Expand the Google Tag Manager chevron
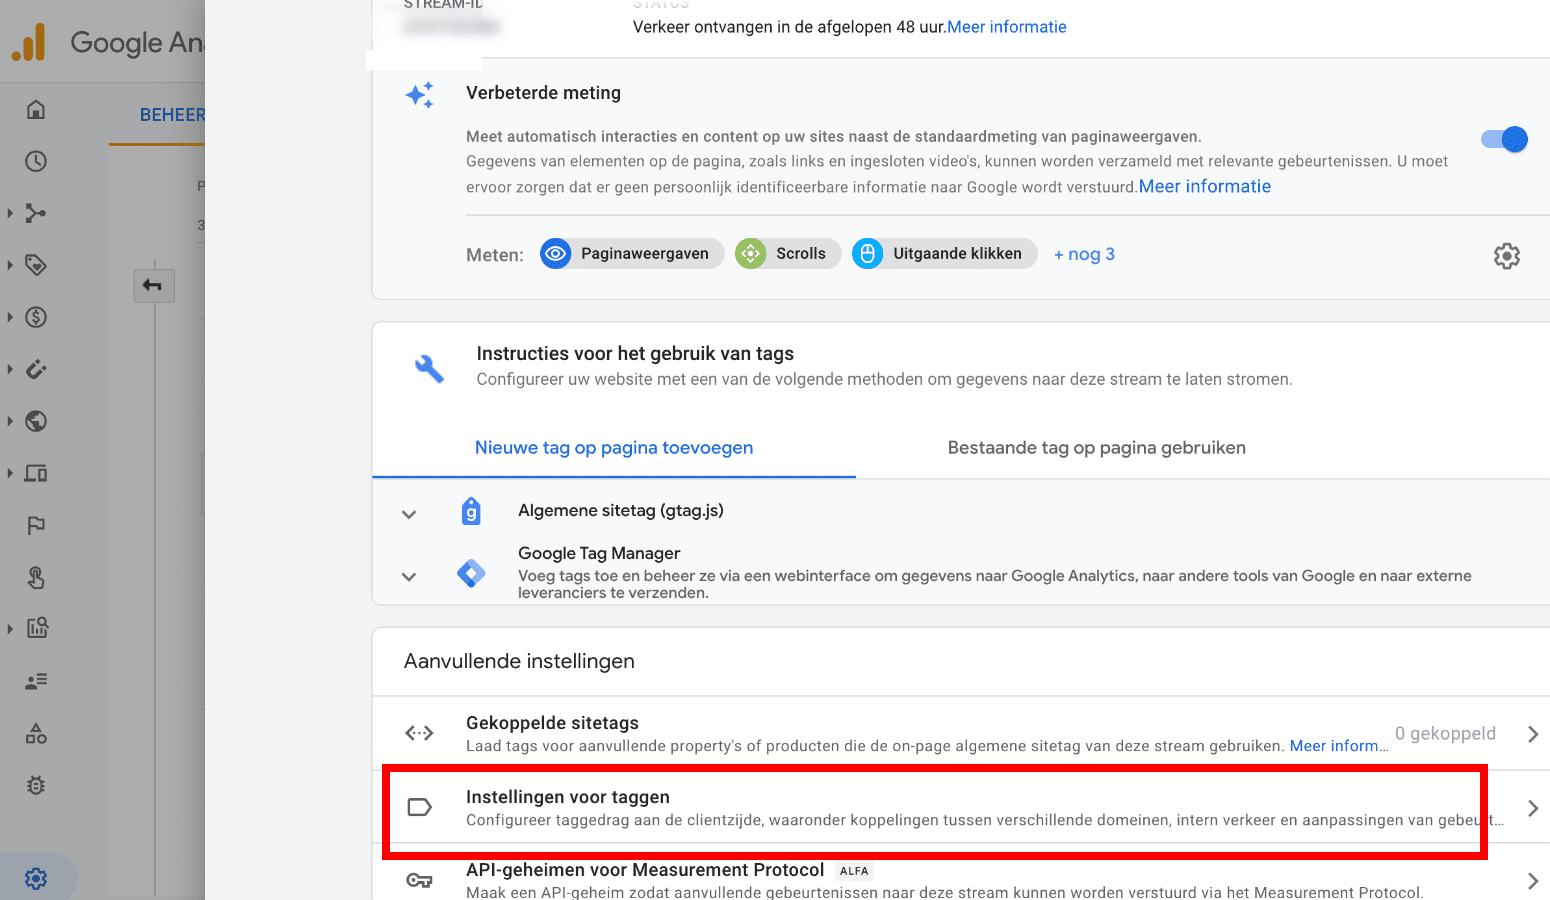 coord(408,576)
